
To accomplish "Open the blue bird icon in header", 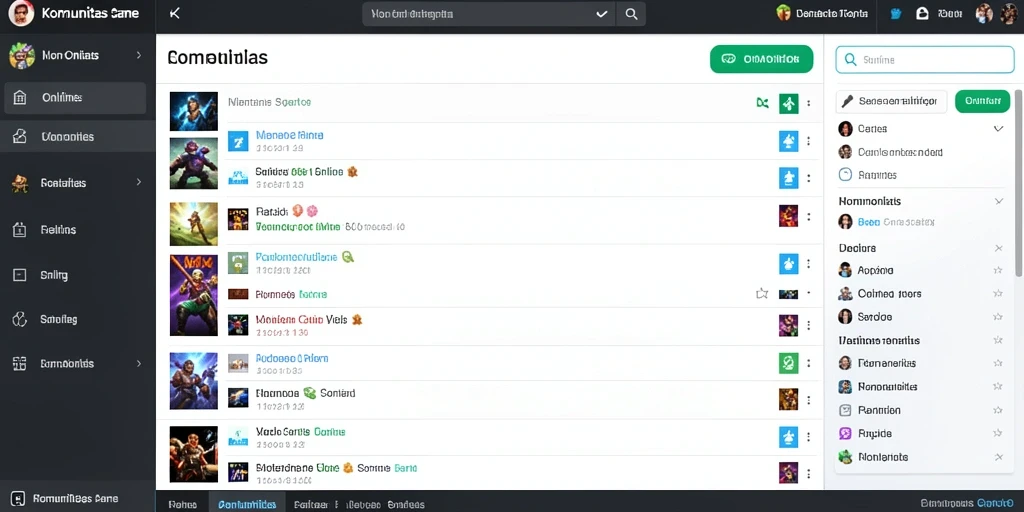I will (x=896, y=13).
